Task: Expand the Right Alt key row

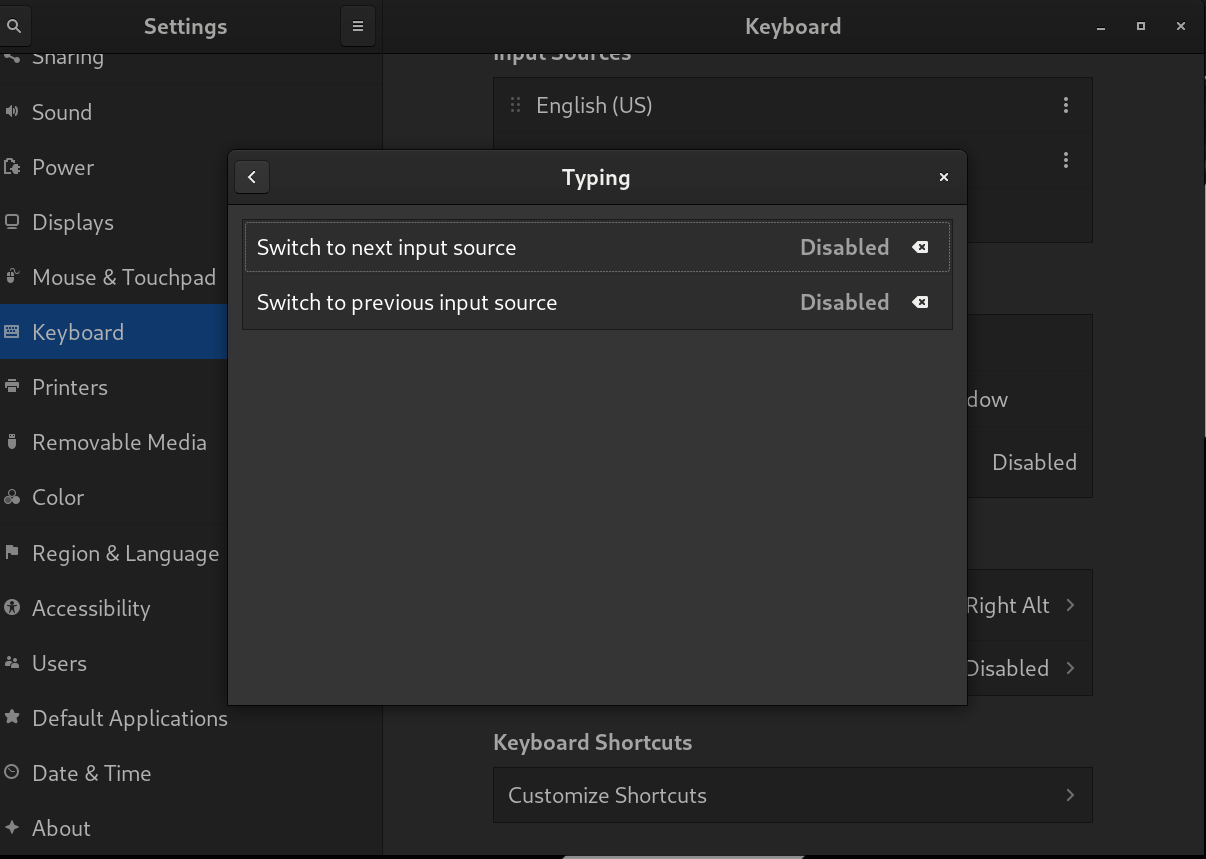Action: tap(1070, 605)
